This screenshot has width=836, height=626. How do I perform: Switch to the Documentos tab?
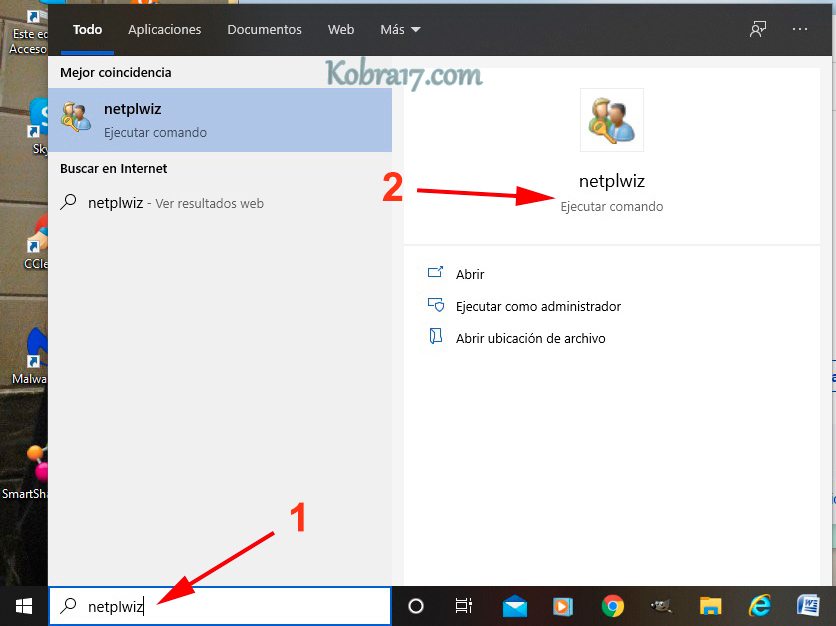pos(264,30)
